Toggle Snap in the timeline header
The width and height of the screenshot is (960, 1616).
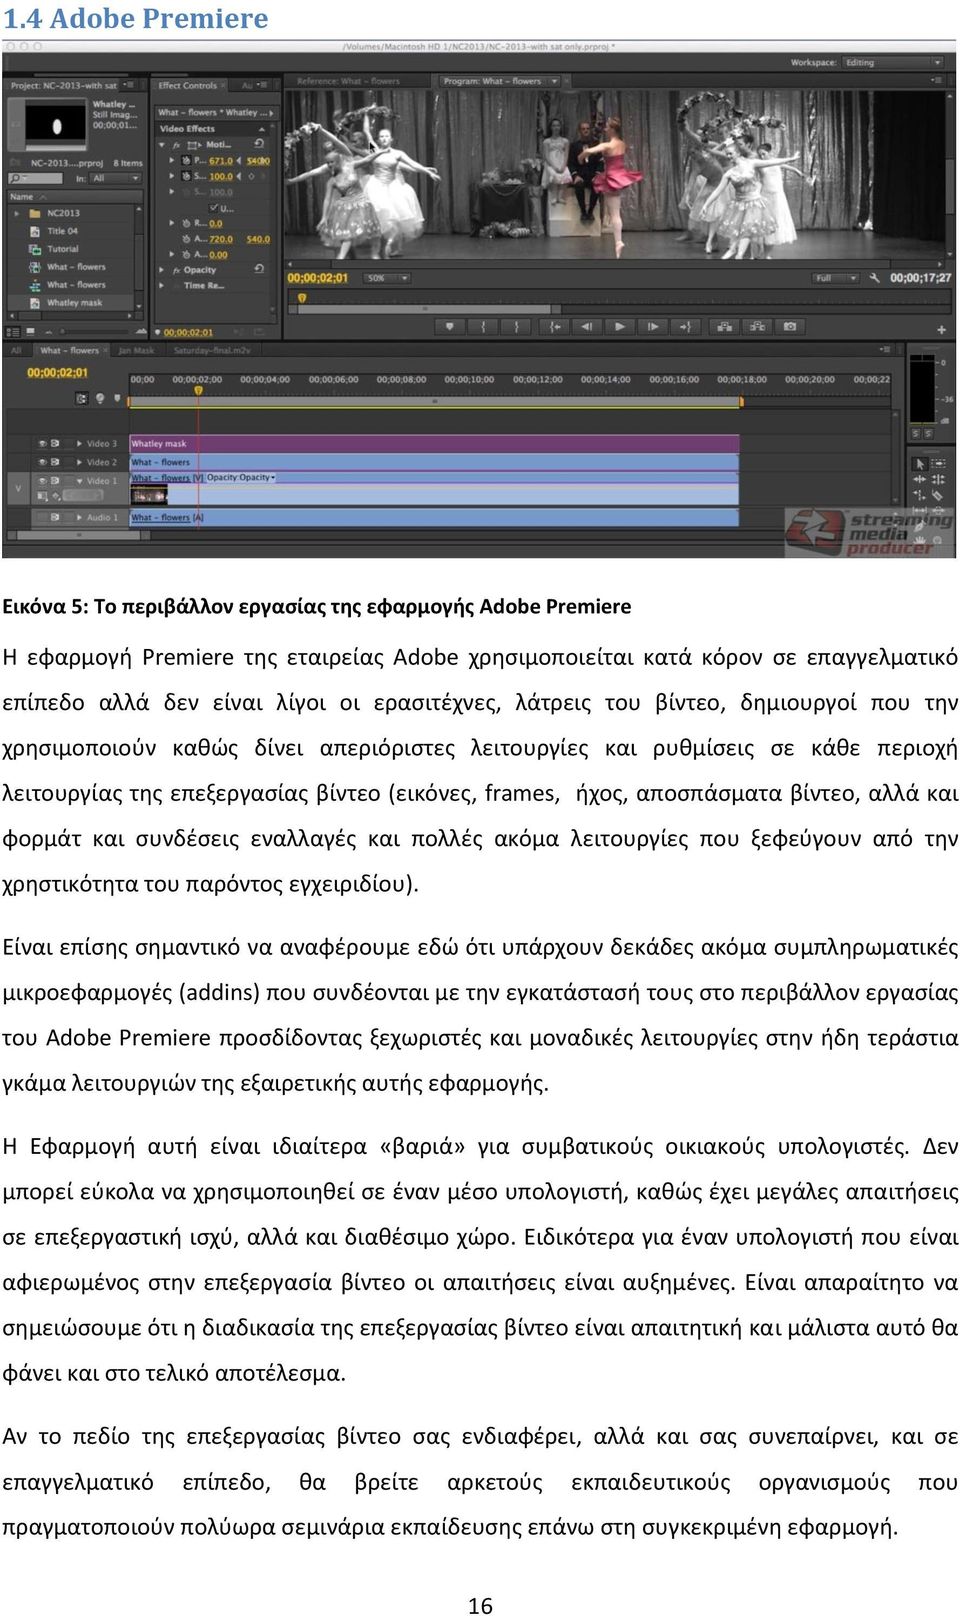(x=82, y=398)
